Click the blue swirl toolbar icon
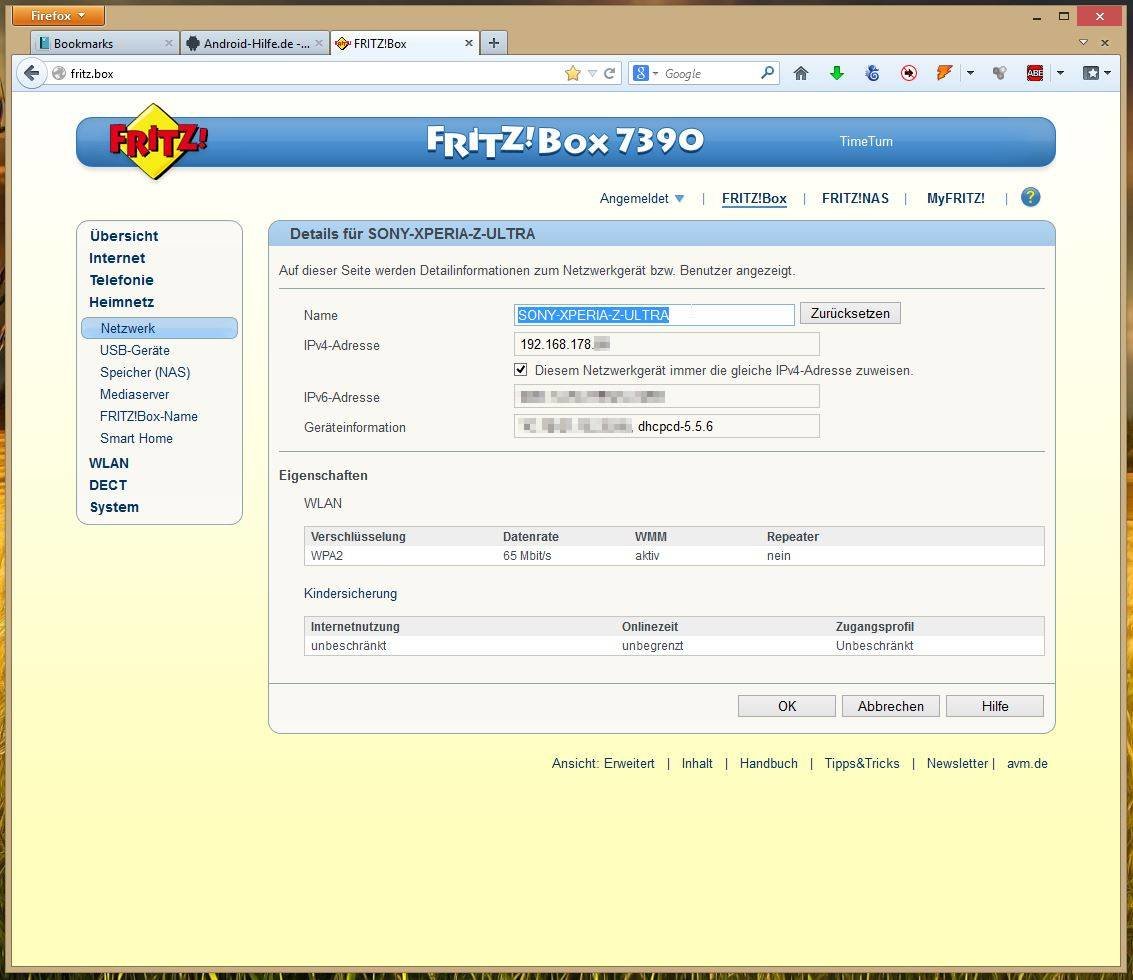1133x980 pixels. (873, 73)
